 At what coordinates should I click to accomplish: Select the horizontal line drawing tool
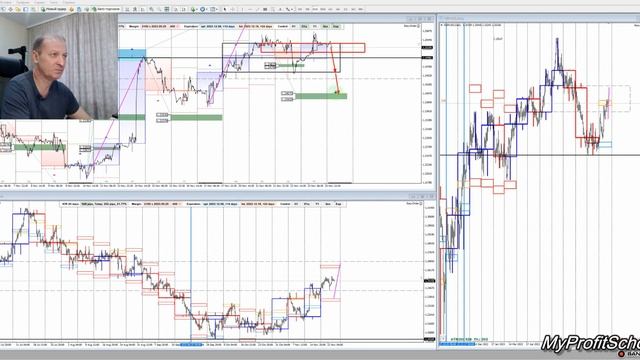250,9
